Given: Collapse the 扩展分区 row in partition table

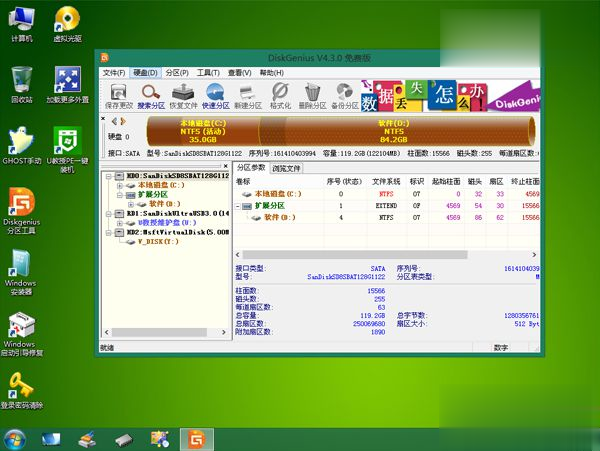Looking at the screenshot, I should pyautogui.click(x=237, y=205).
